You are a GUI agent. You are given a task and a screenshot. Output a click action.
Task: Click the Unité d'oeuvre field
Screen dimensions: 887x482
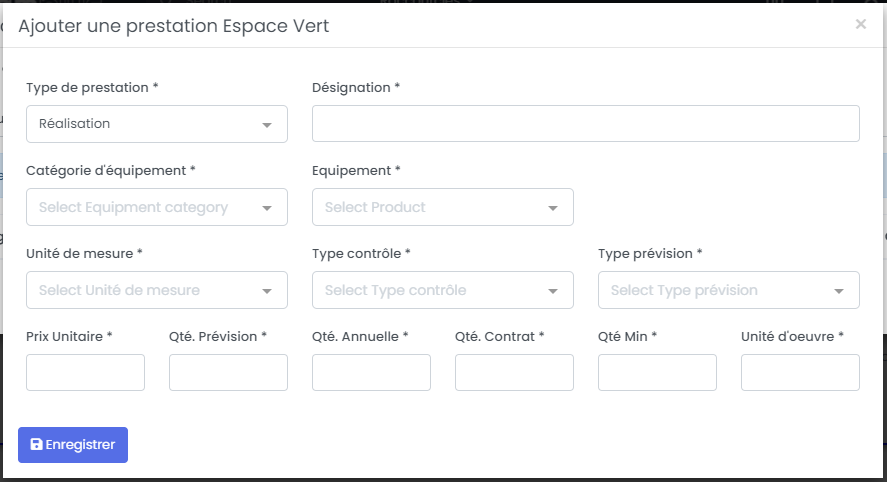[800, 372]
